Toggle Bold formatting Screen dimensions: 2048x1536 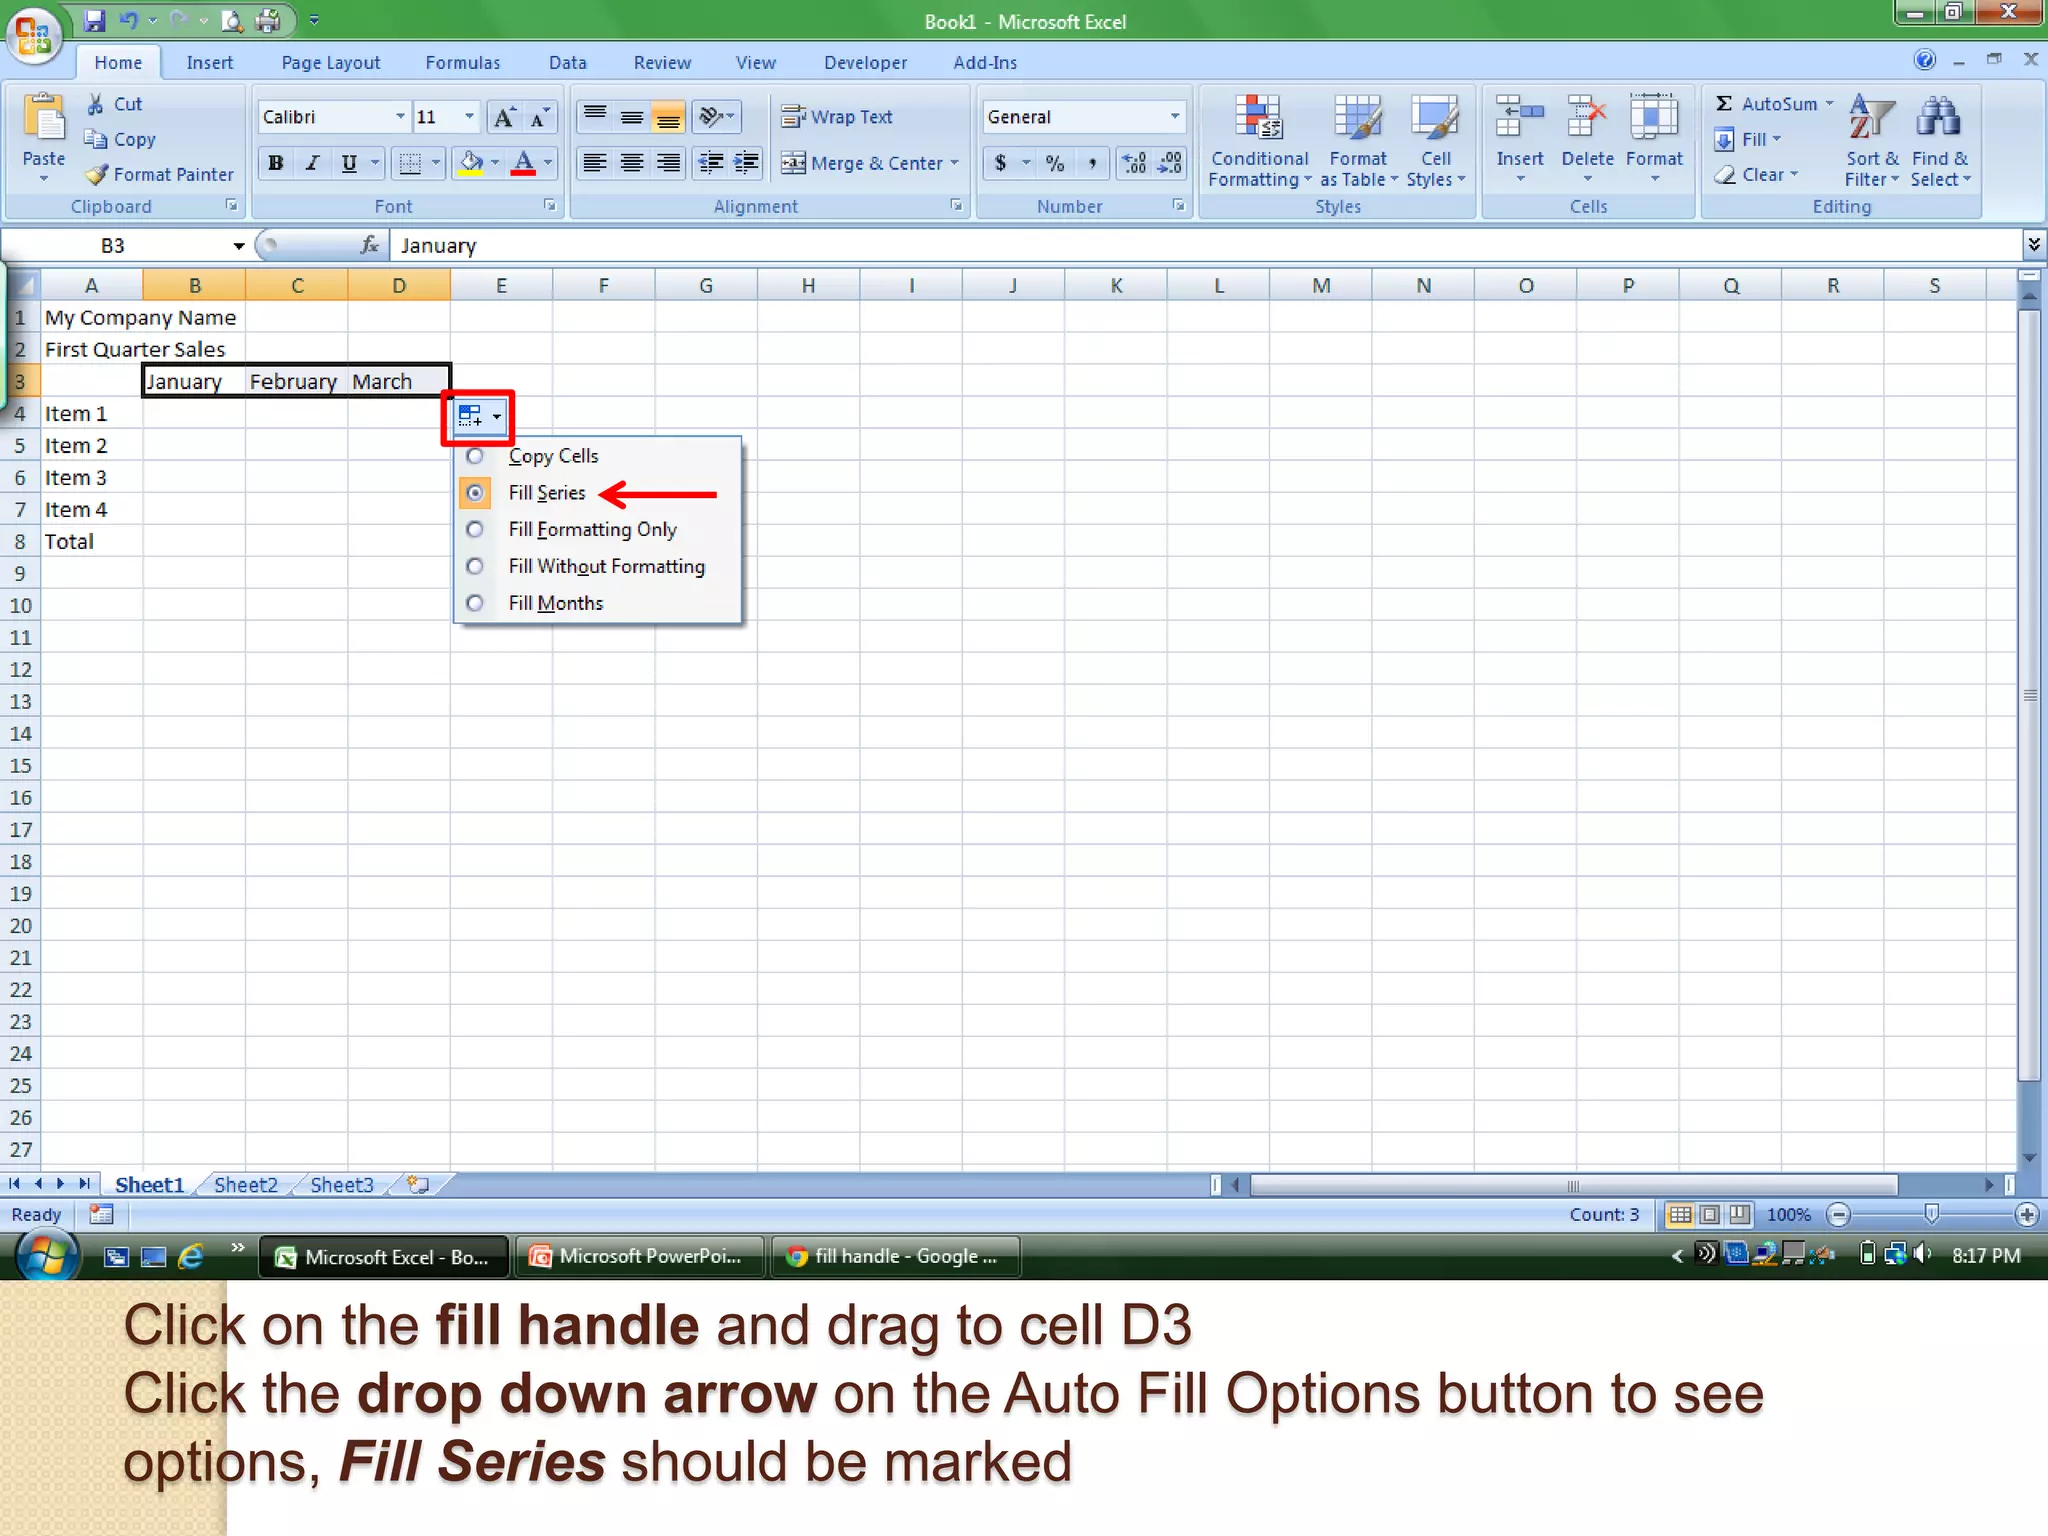click(276, 163)
